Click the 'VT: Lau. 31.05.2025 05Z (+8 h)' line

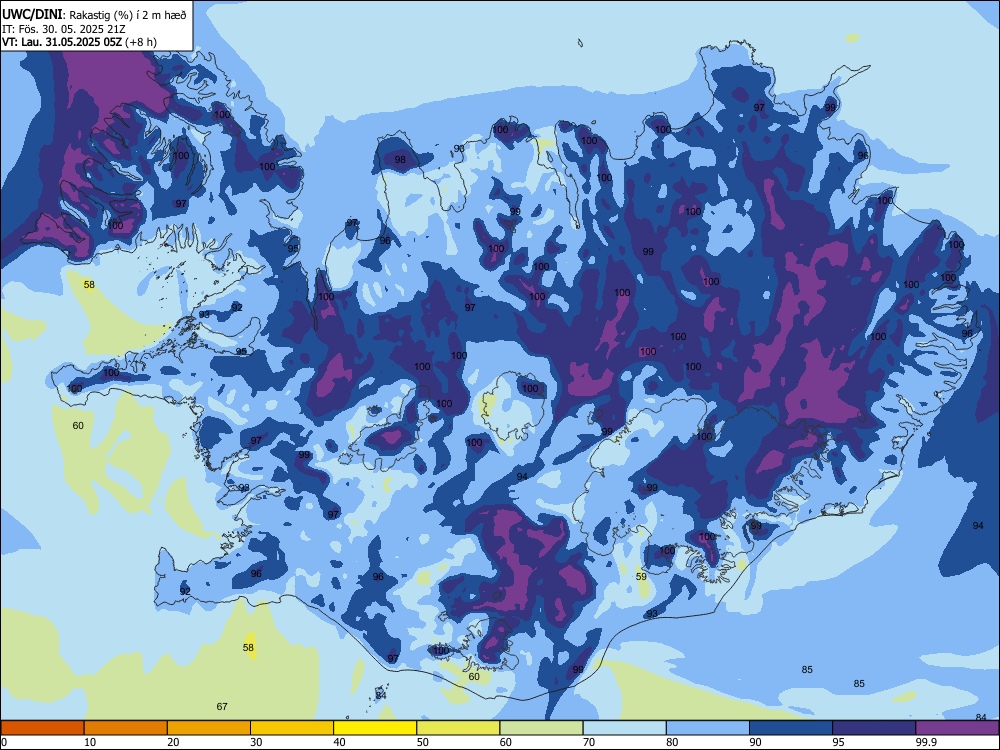tap(79, 42)
